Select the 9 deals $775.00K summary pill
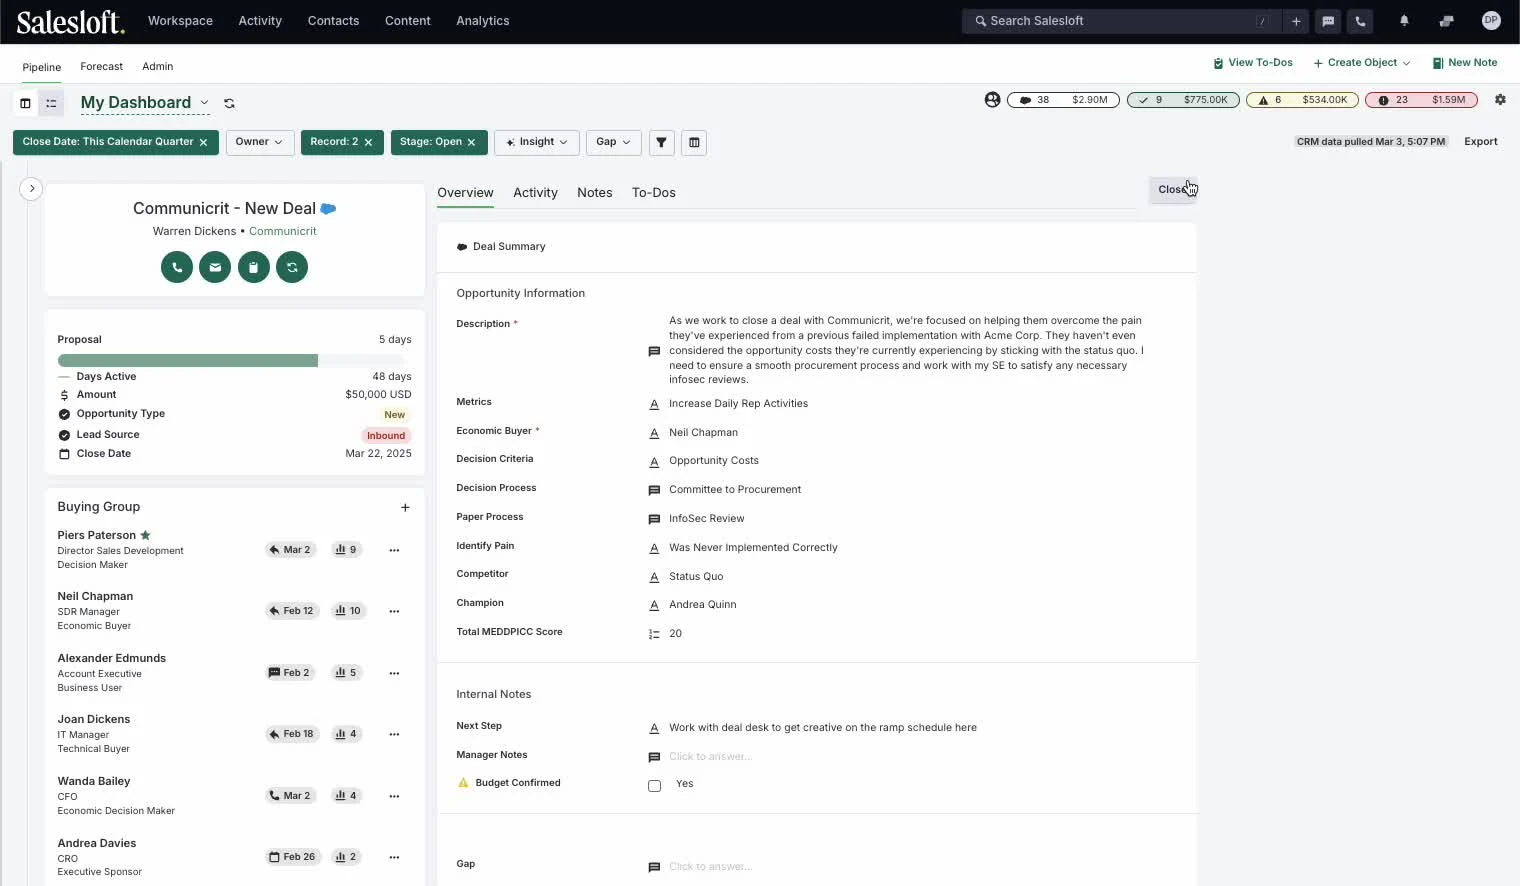This screenshot has width=1520, height=886. (x=1183, y=100)
